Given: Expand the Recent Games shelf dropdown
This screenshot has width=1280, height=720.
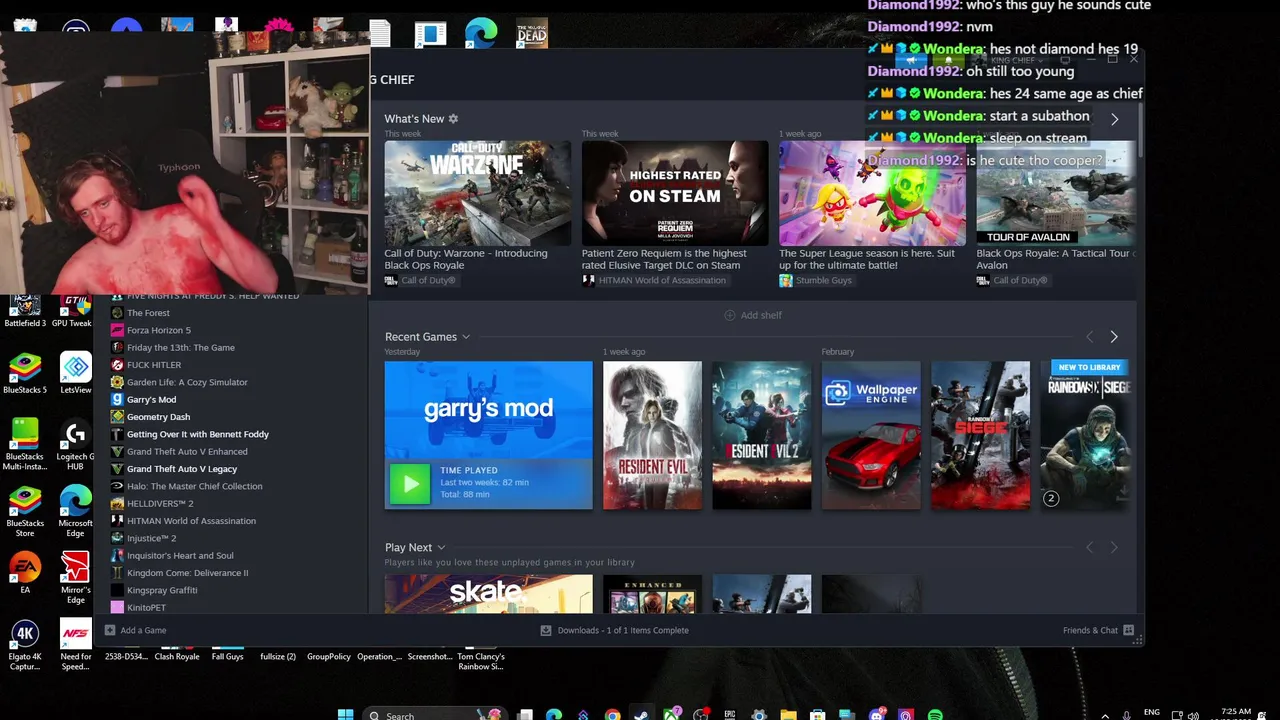Looking at the screenshot, I should click(466, 337).
